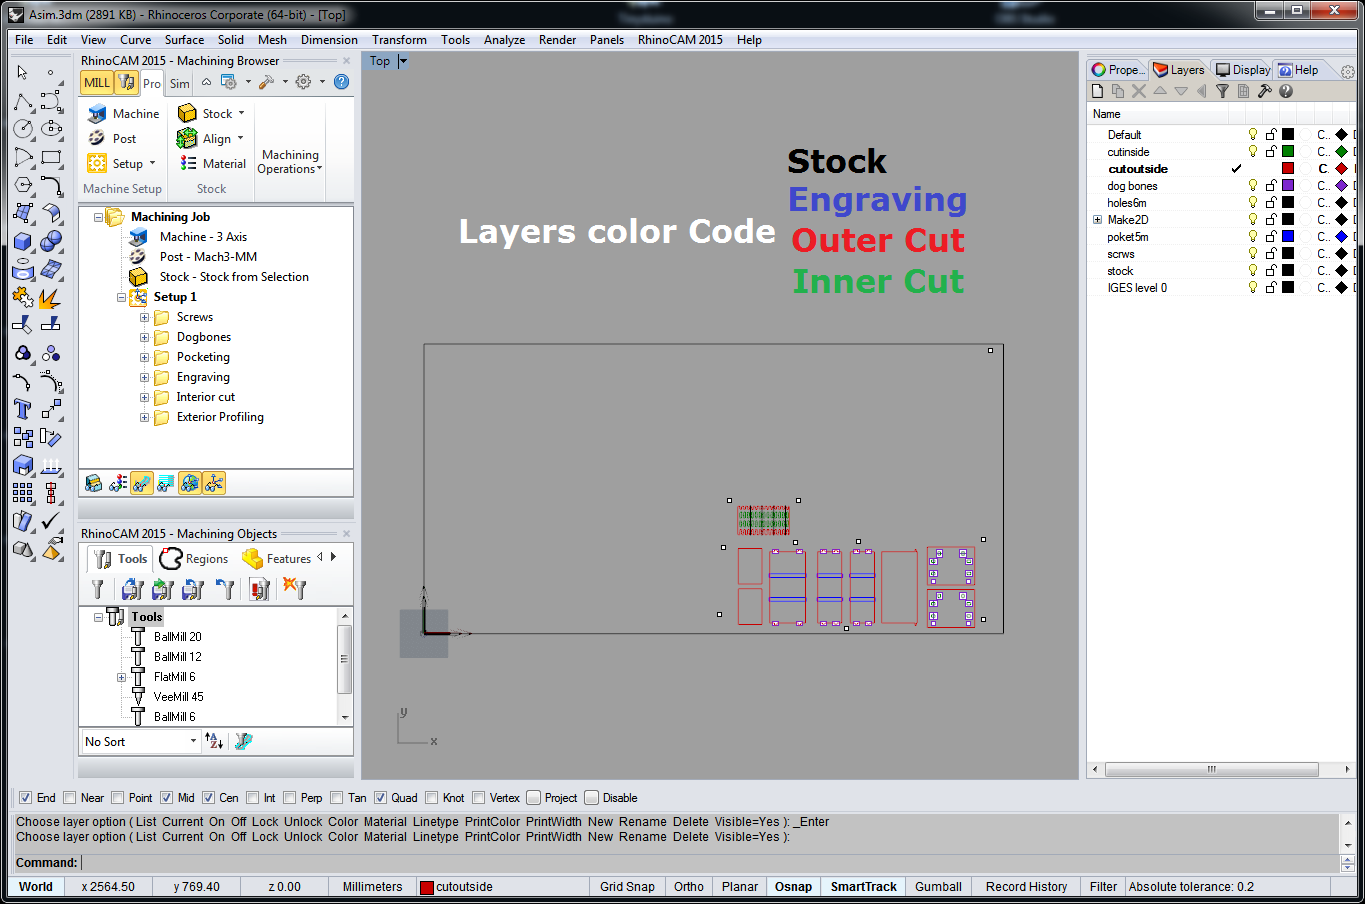
Task: Change the poket5m layer blue color swatch
Action: pyautogui.click(x=1288, y=237)
